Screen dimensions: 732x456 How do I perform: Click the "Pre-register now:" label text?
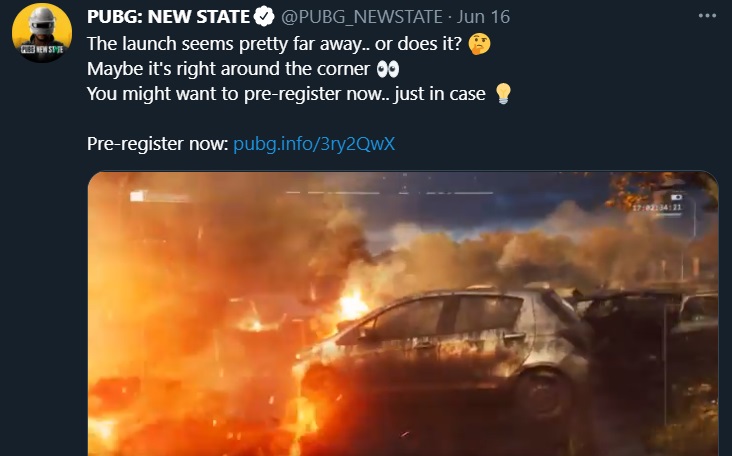[x=157, y=144]
